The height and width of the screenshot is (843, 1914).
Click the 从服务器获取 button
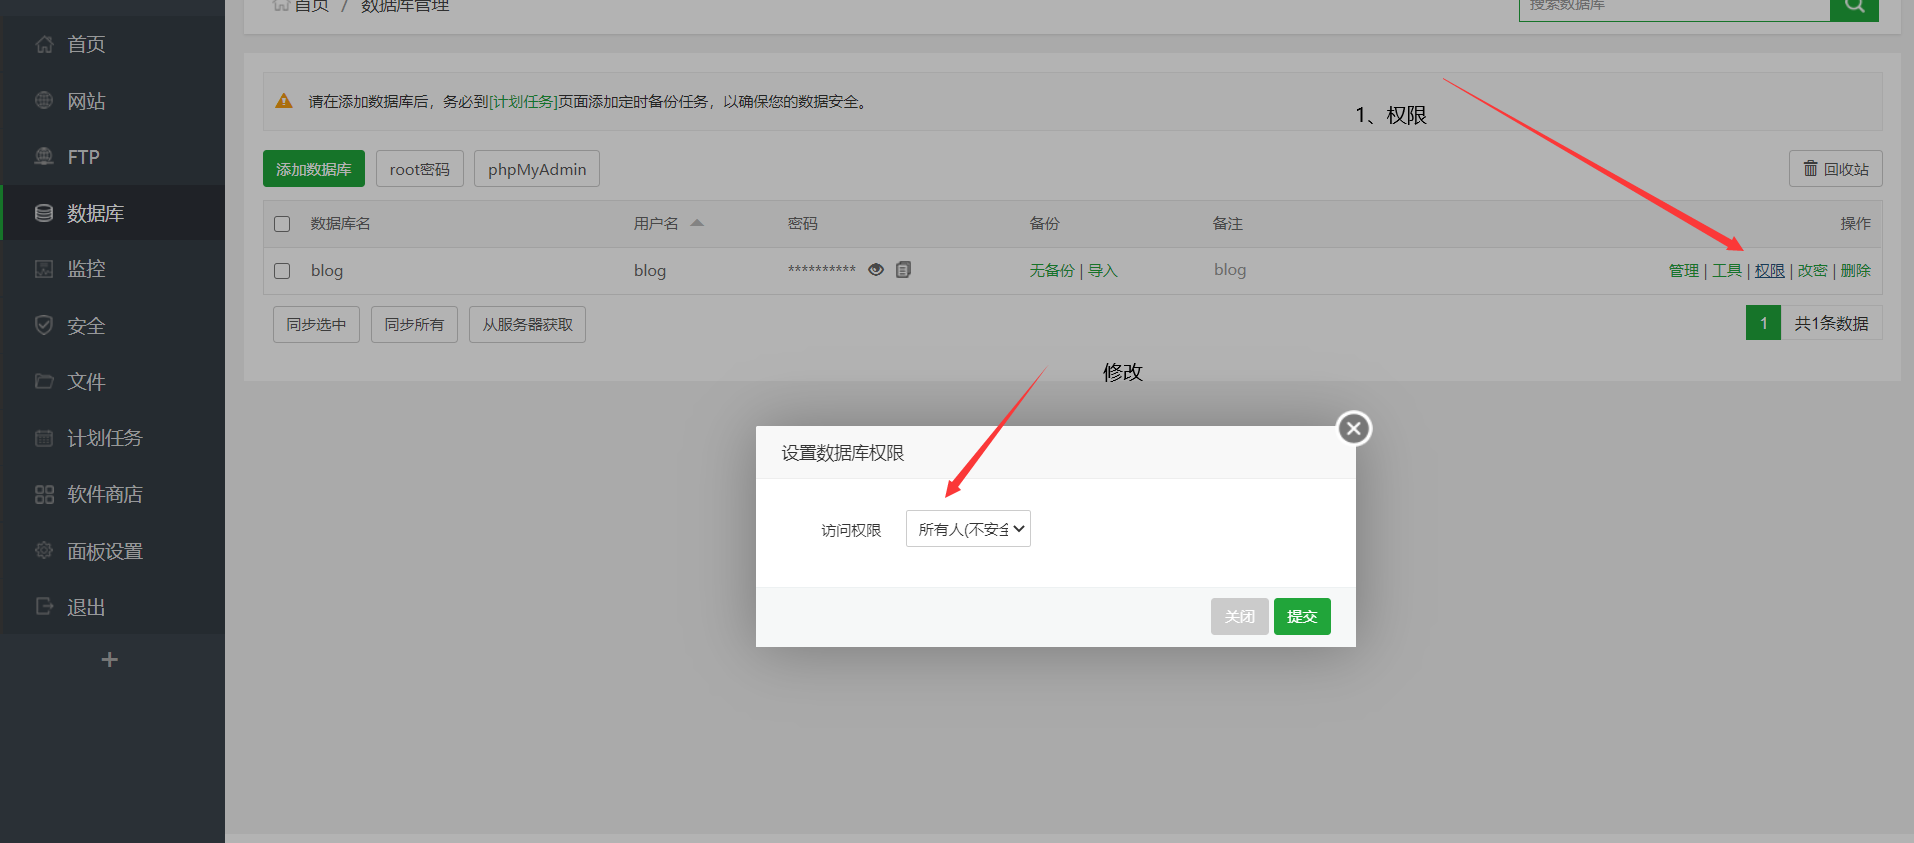coord(527,324)
